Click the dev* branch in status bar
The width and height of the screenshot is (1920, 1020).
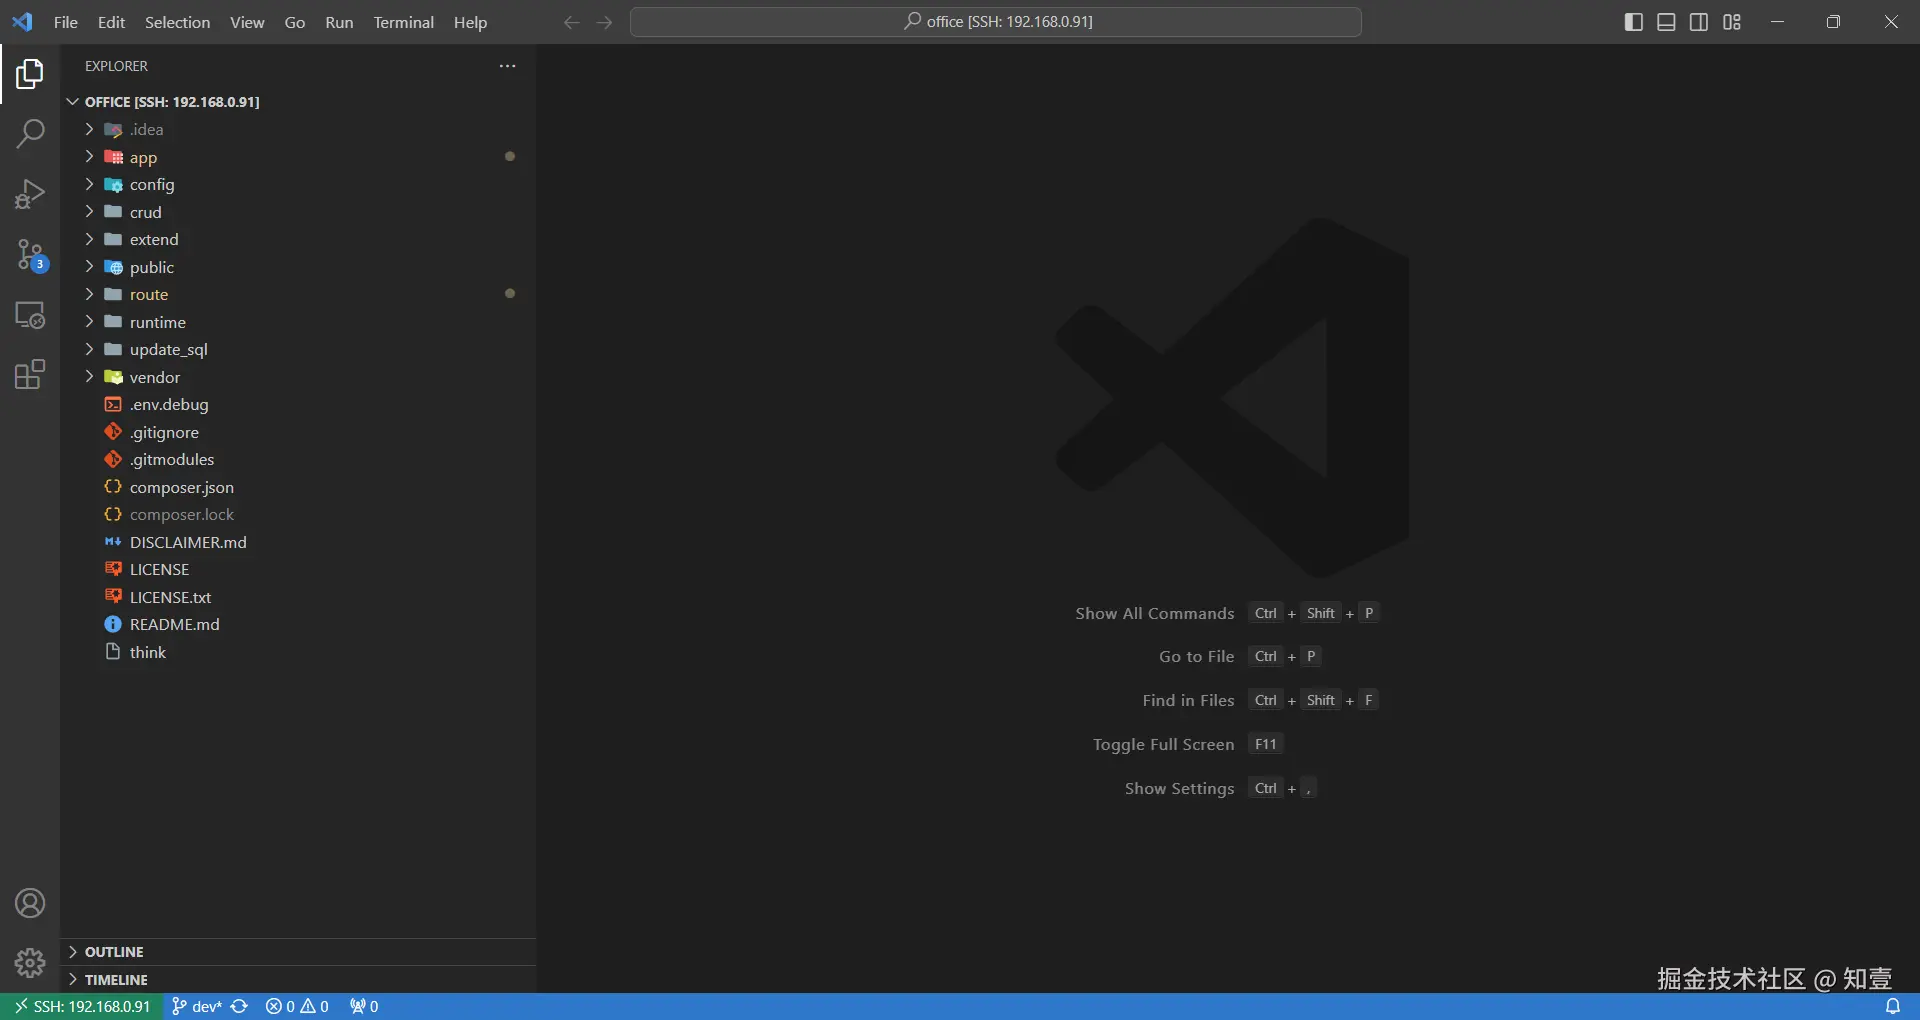(x=196, y=1006)
